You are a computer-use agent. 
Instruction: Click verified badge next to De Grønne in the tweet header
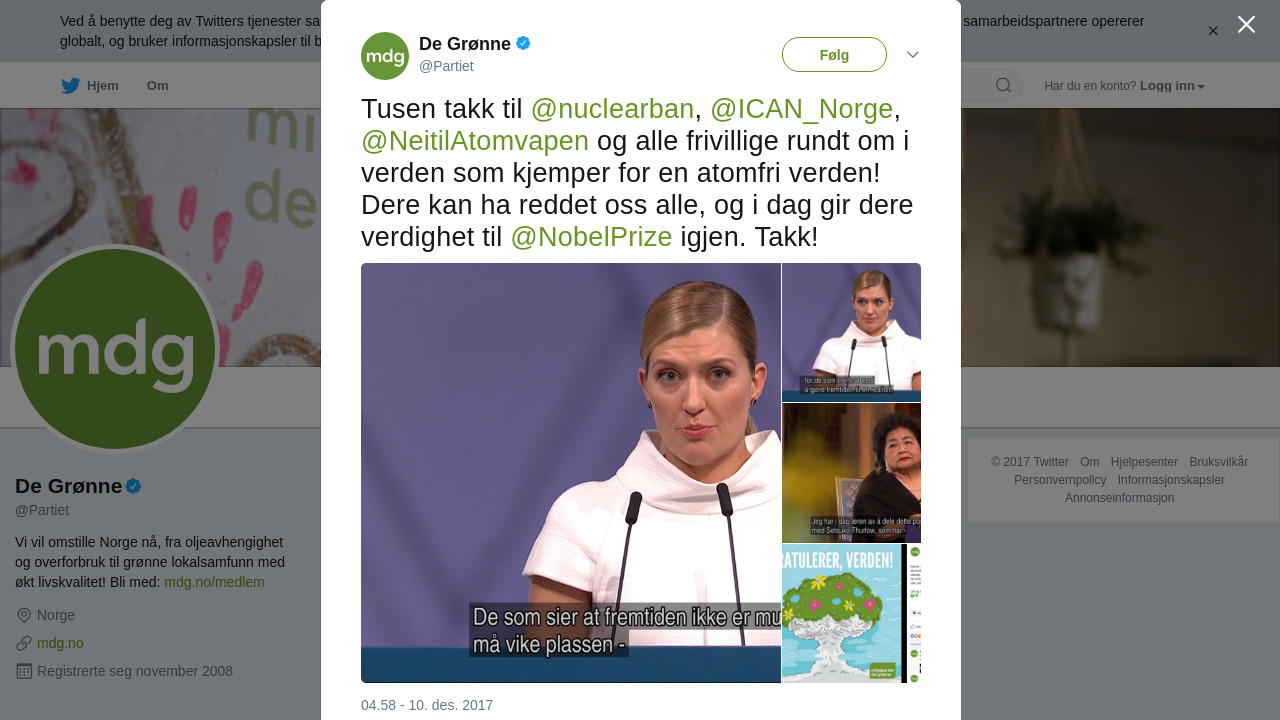(x=523, y=43)
